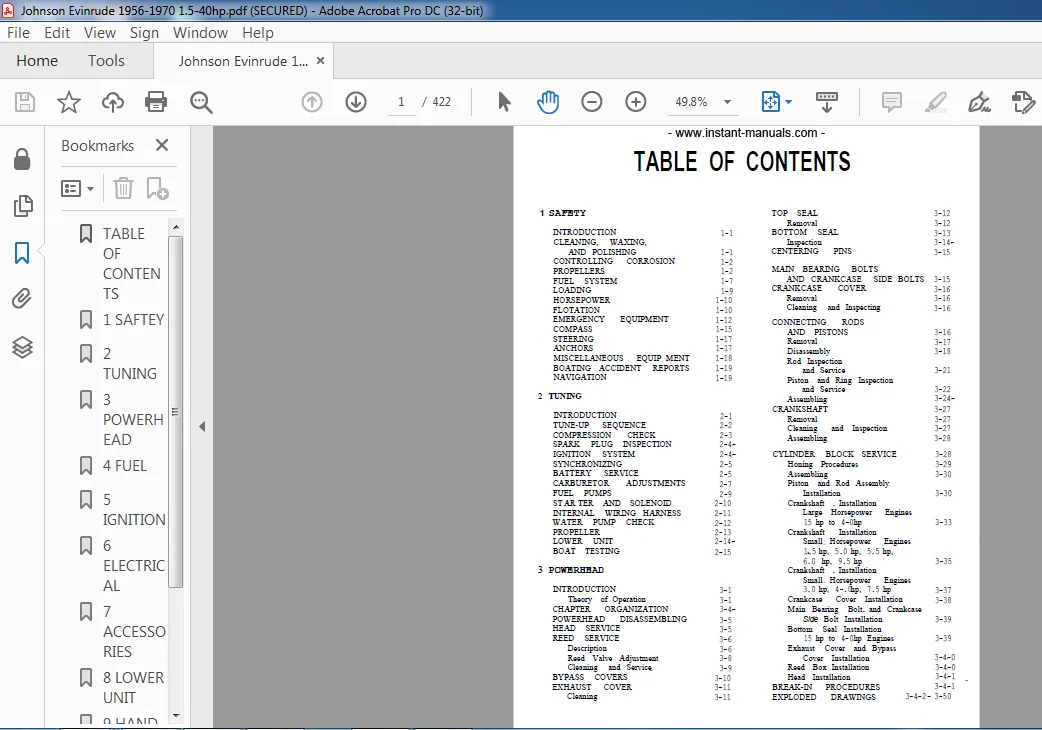Open the File menu
Screen dimensions: 1042x730
19,33
